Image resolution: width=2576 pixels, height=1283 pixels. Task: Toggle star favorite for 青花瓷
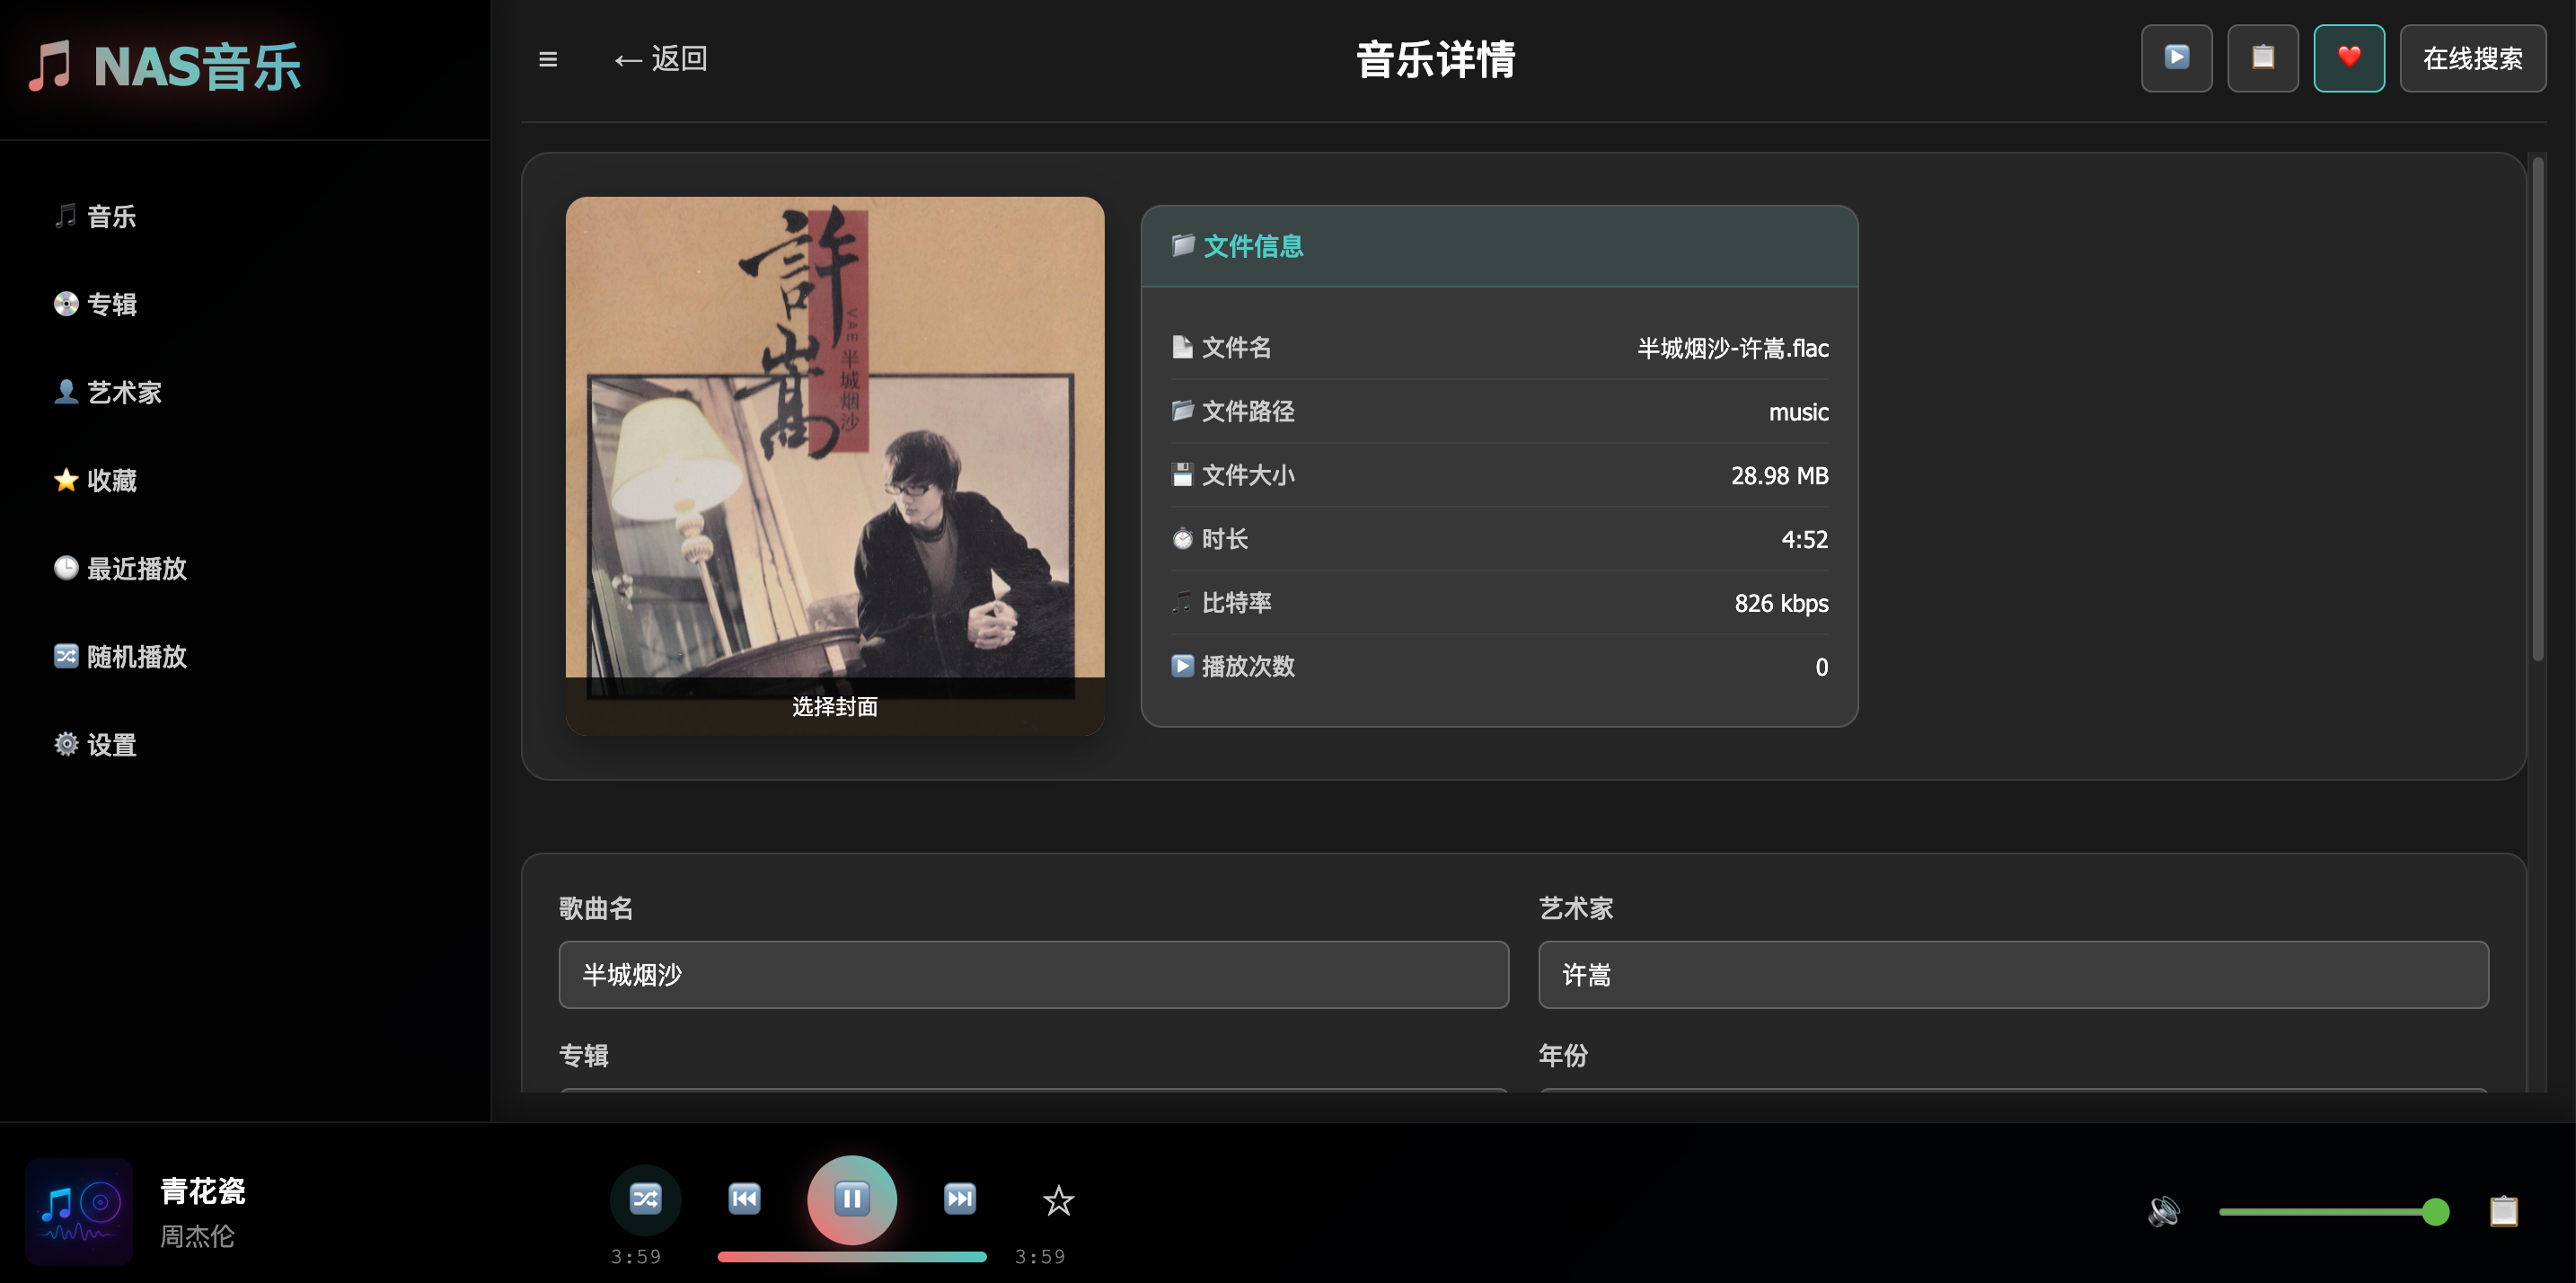pos(1058,1200)
